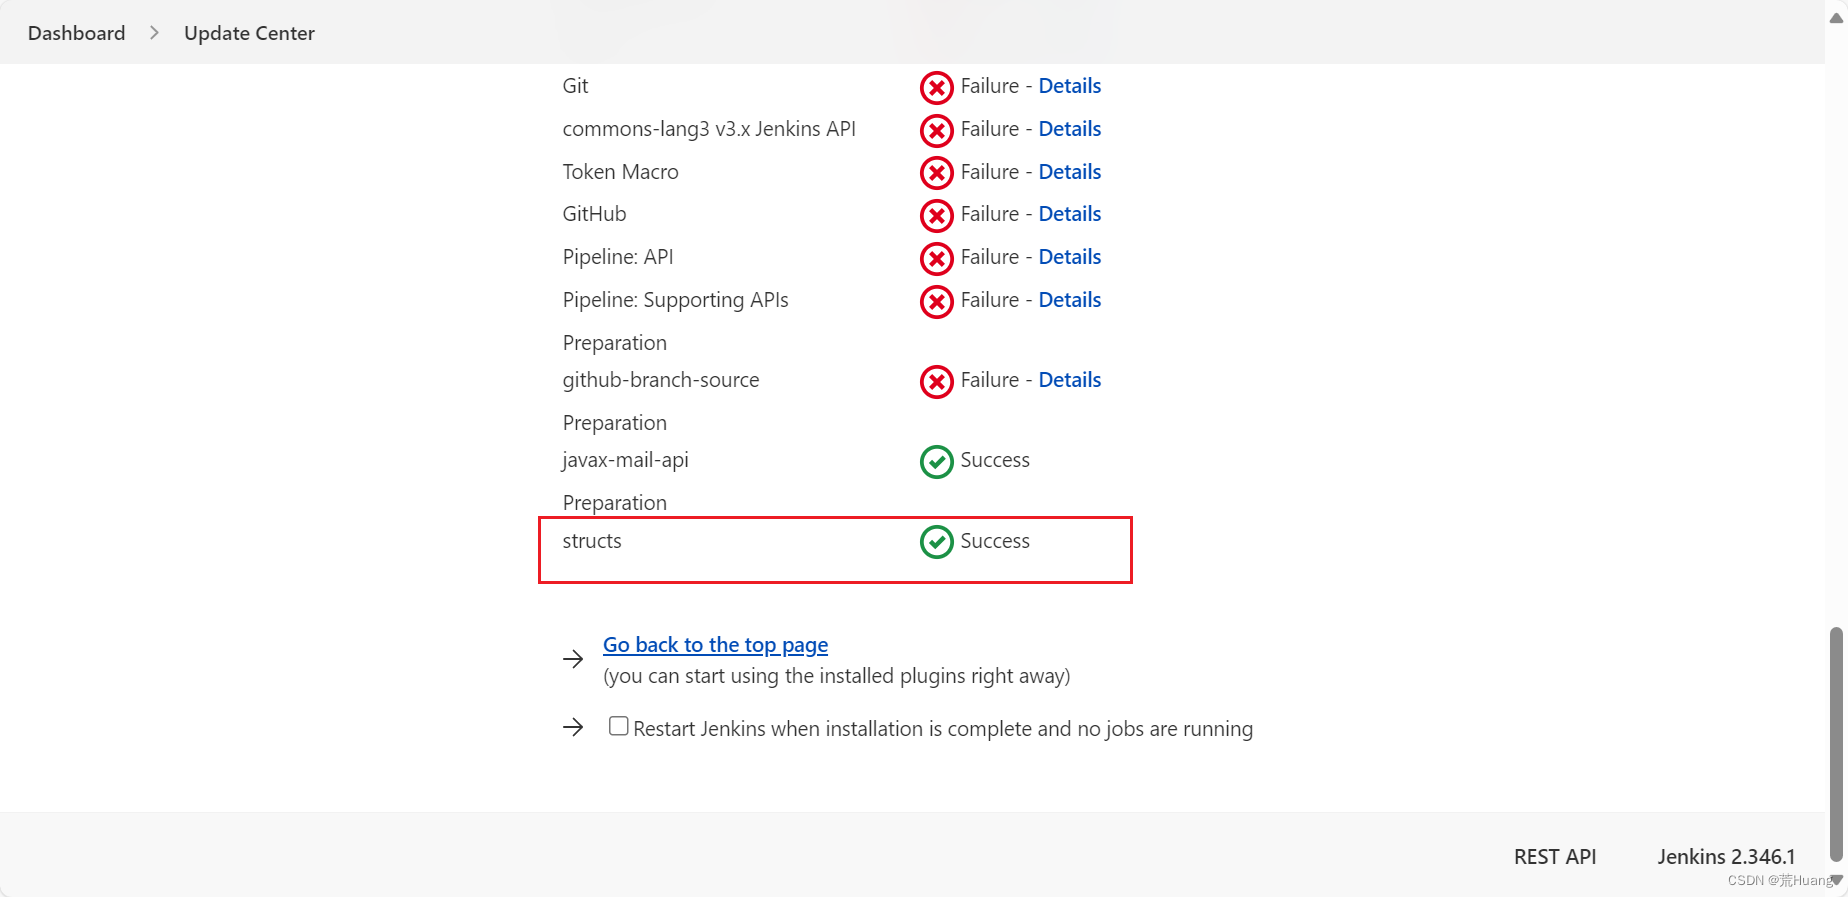
Task: Select the 'structs' plugin name
Action: pos(592,541)
